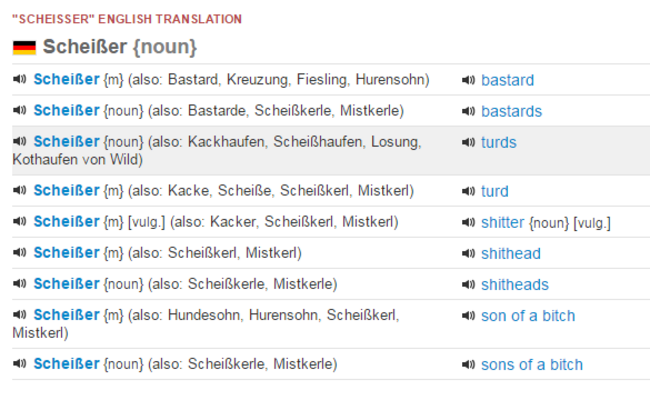Open the "bastard" translation link
This screenshot has width=650, height=400.
tap(507, 80)
